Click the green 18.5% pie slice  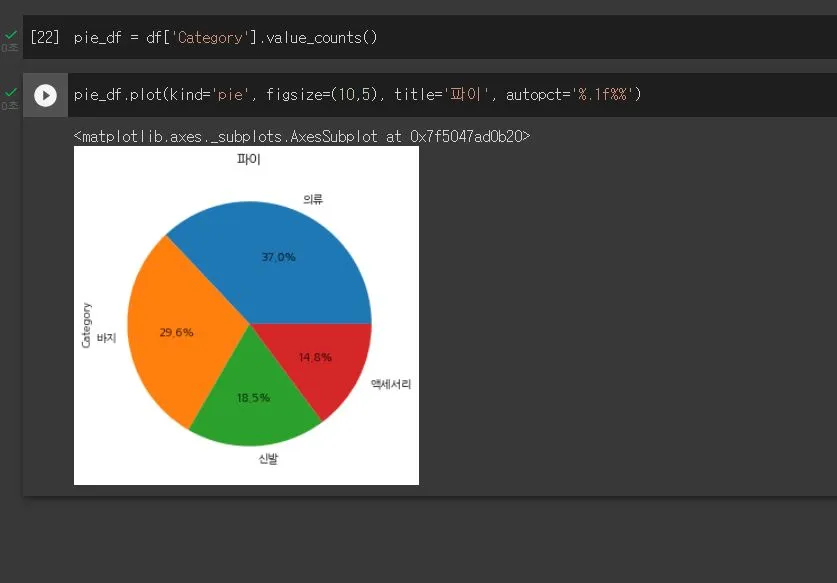coord(254,398)
